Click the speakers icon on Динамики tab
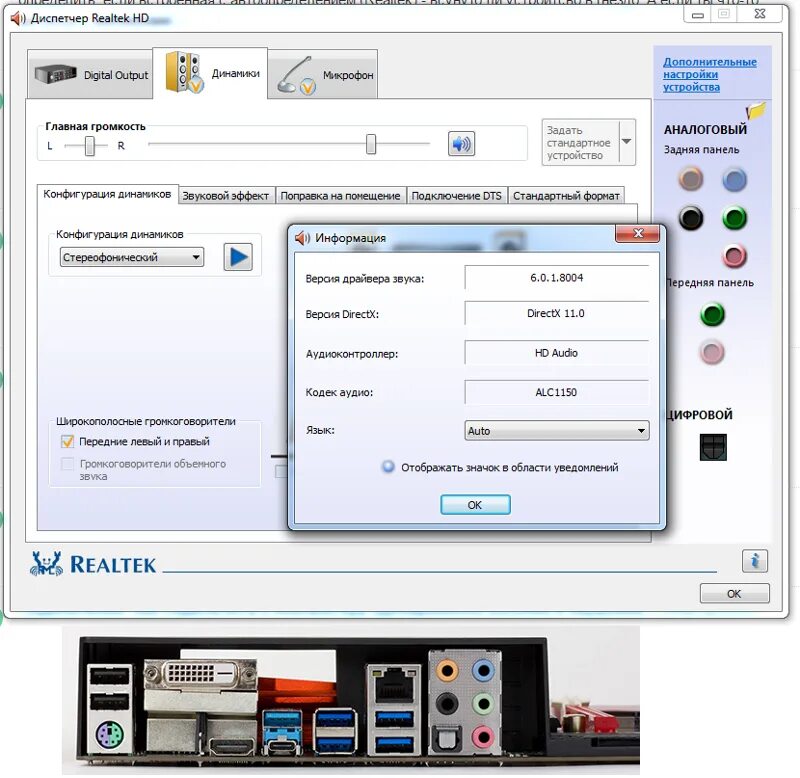Viewport: 800px width, 778px height. tap(184, 72)
